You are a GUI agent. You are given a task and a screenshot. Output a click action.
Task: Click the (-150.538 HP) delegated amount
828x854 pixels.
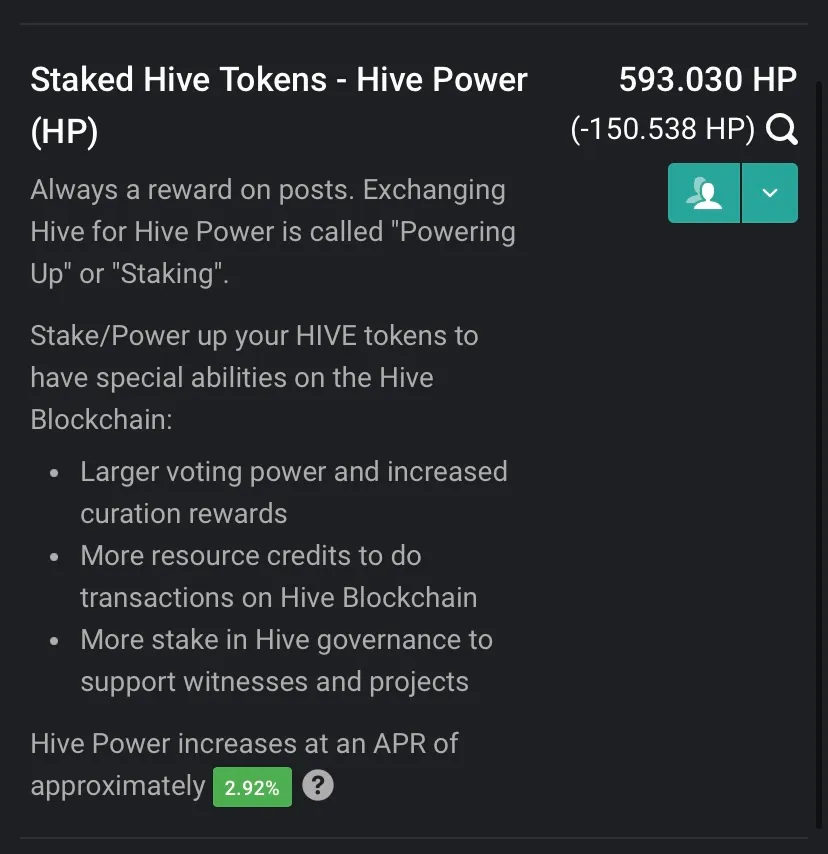[662, 130]
